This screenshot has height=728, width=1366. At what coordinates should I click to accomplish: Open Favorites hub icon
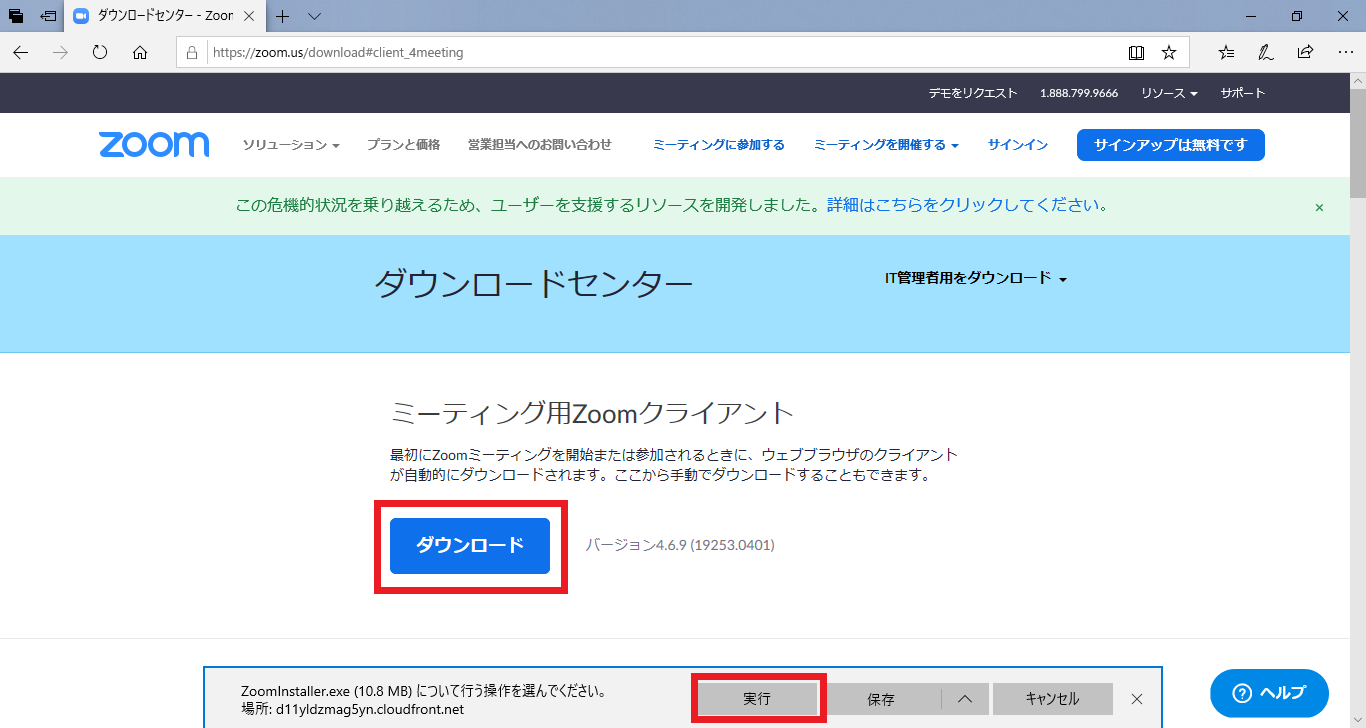[1226, 53]
